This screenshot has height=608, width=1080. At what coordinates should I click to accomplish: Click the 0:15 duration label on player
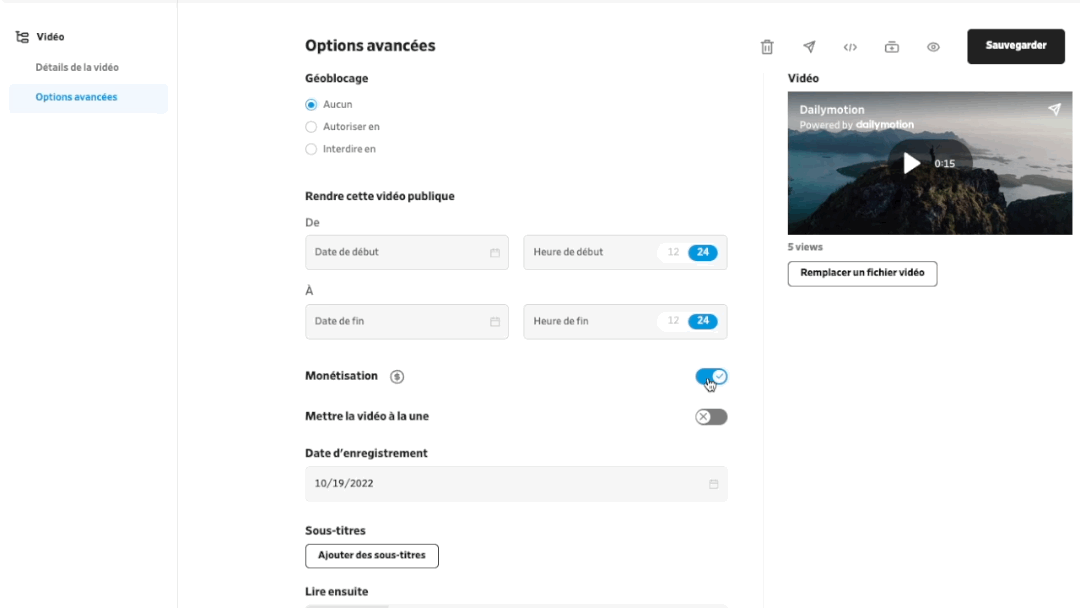(944, 164)
